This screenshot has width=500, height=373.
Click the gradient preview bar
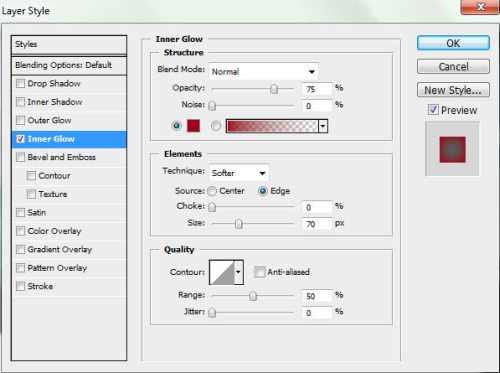pos(272,126)
